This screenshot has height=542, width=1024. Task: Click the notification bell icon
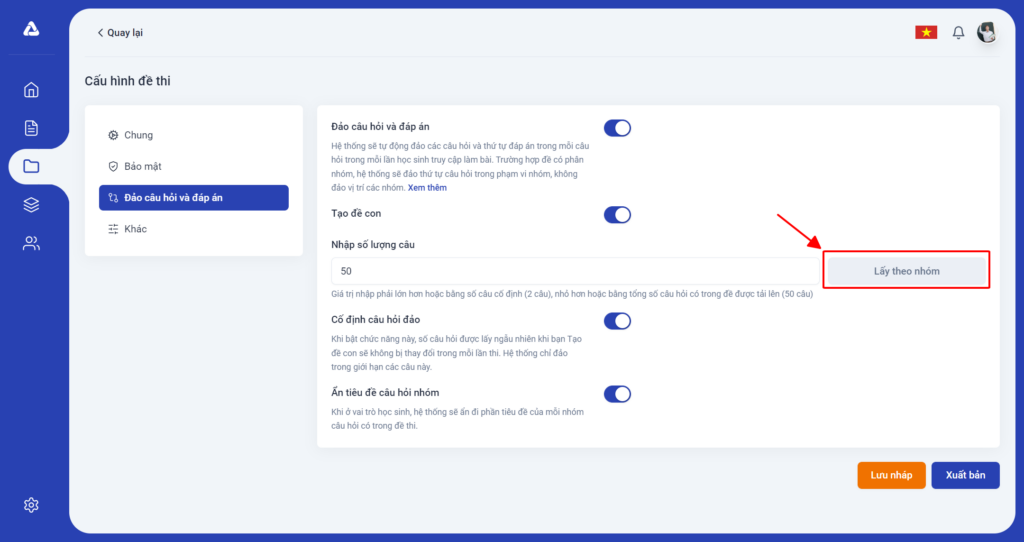958,33
